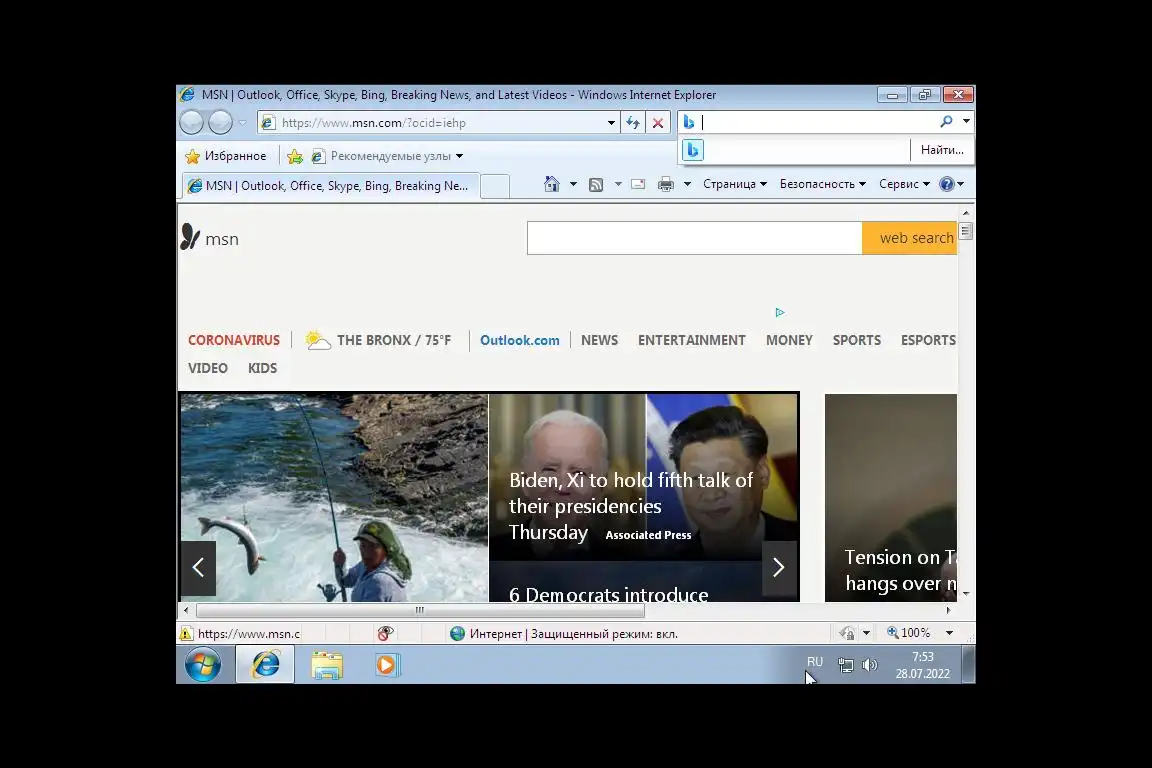Click vertical scrollbar down arrow
This screenshot has height=768, width=1152.
click(x=966, y=593)
